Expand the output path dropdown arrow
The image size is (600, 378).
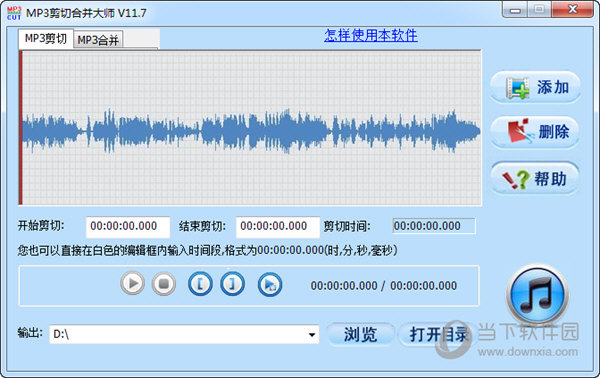click(x=312, y=334)
